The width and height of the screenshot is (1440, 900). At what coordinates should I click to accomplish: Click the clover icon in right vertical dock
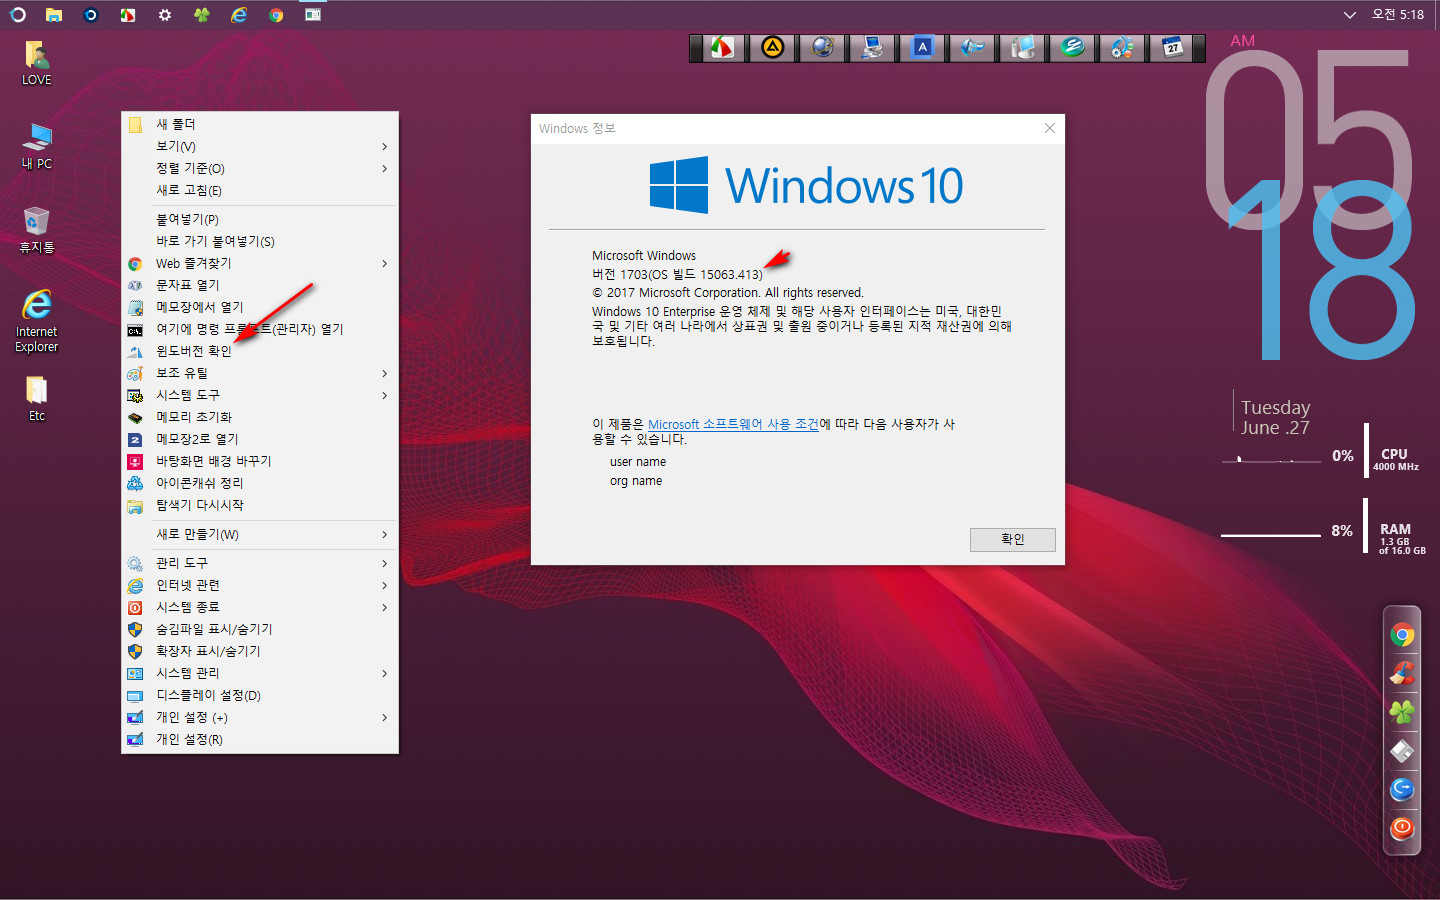pos(1402,712)
